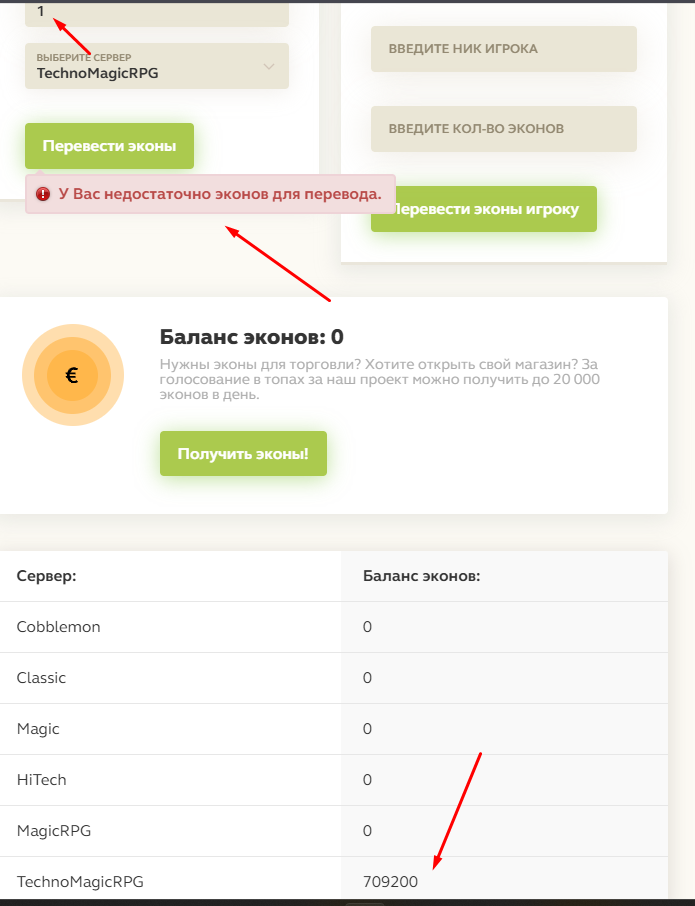
Task: Click the red error icon in alert
Action: pyautogui.click(x=43, y=194)
